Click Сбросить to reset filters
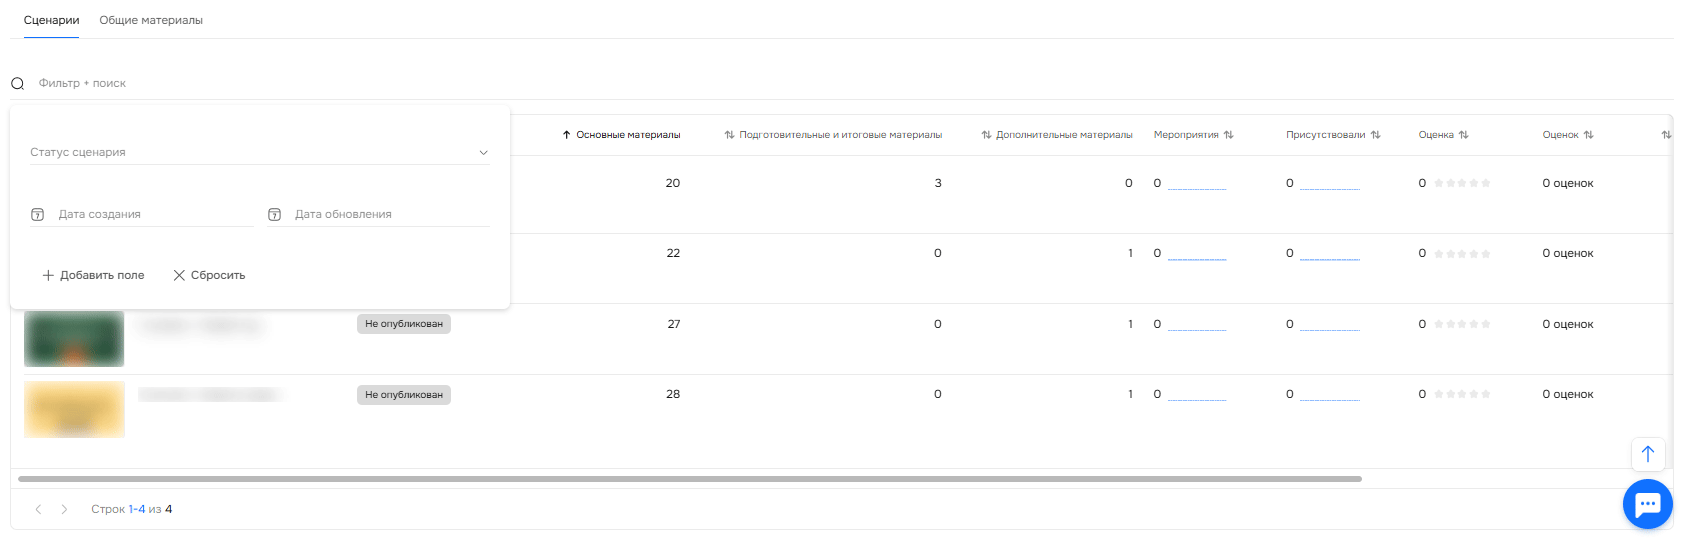 coord(209,276)
